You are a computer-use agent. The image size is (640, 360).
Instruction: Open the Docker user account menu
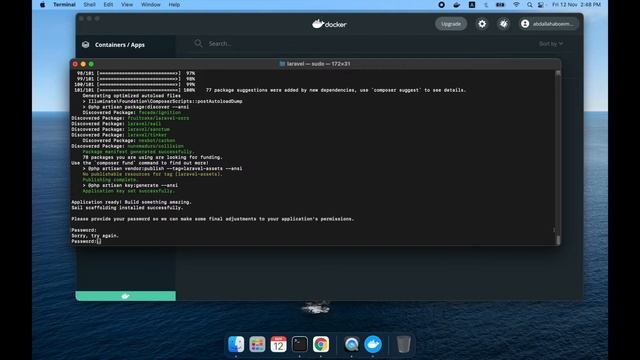coord(549,24)
